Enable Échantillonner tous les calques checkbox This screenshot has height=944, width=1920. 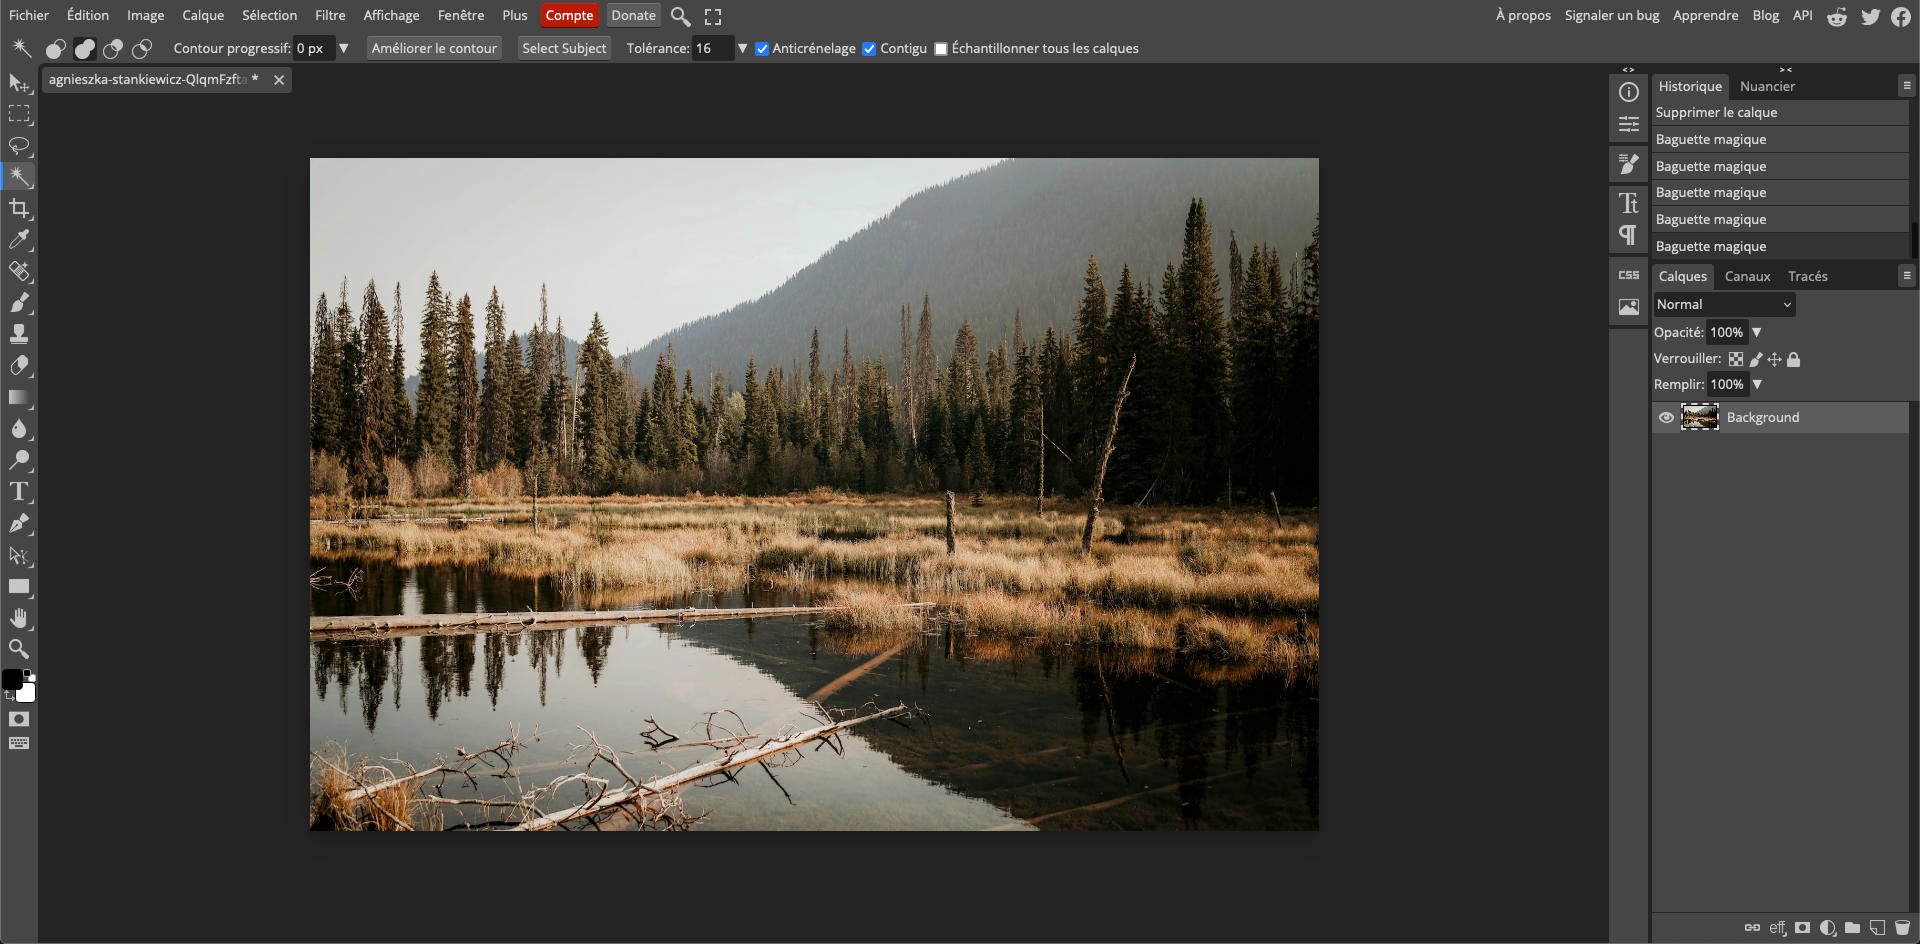click(x=941, y=49)
